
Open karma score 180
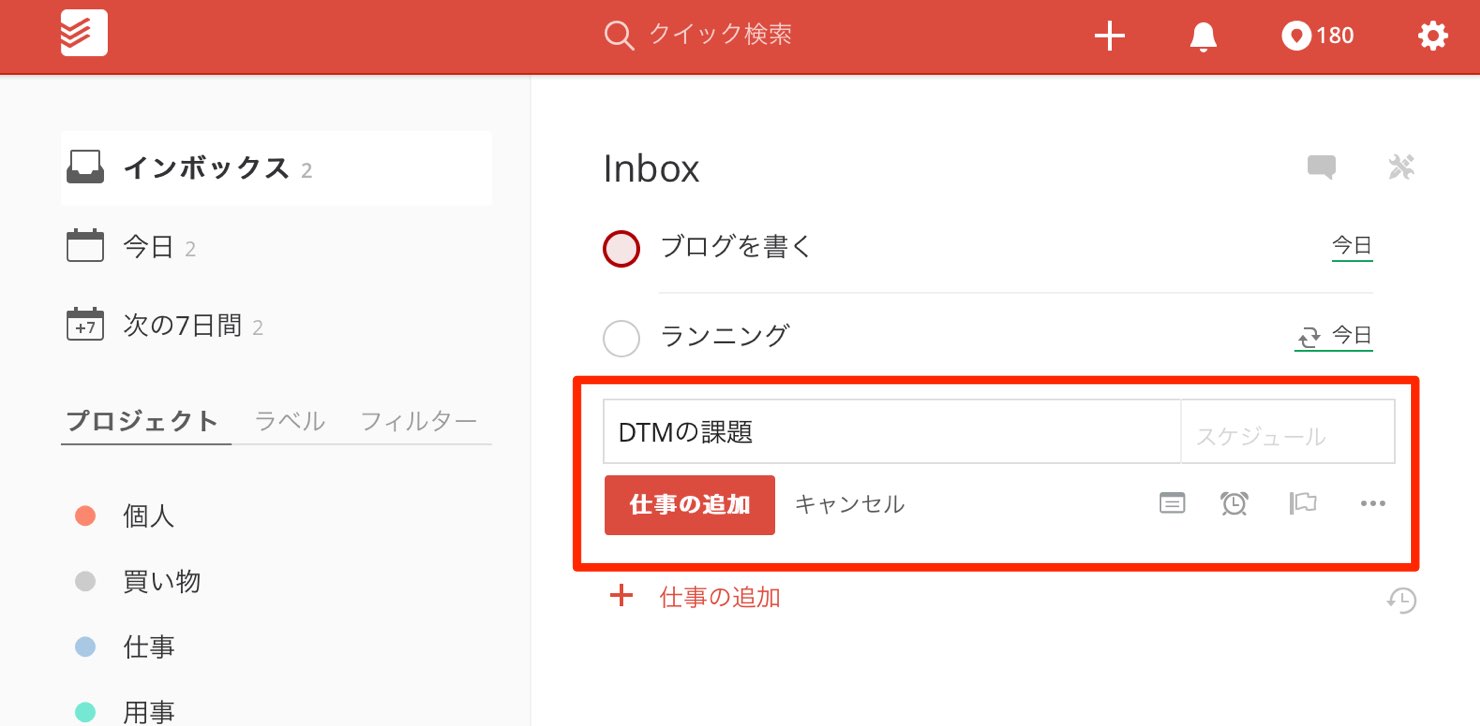point(1318,36)
